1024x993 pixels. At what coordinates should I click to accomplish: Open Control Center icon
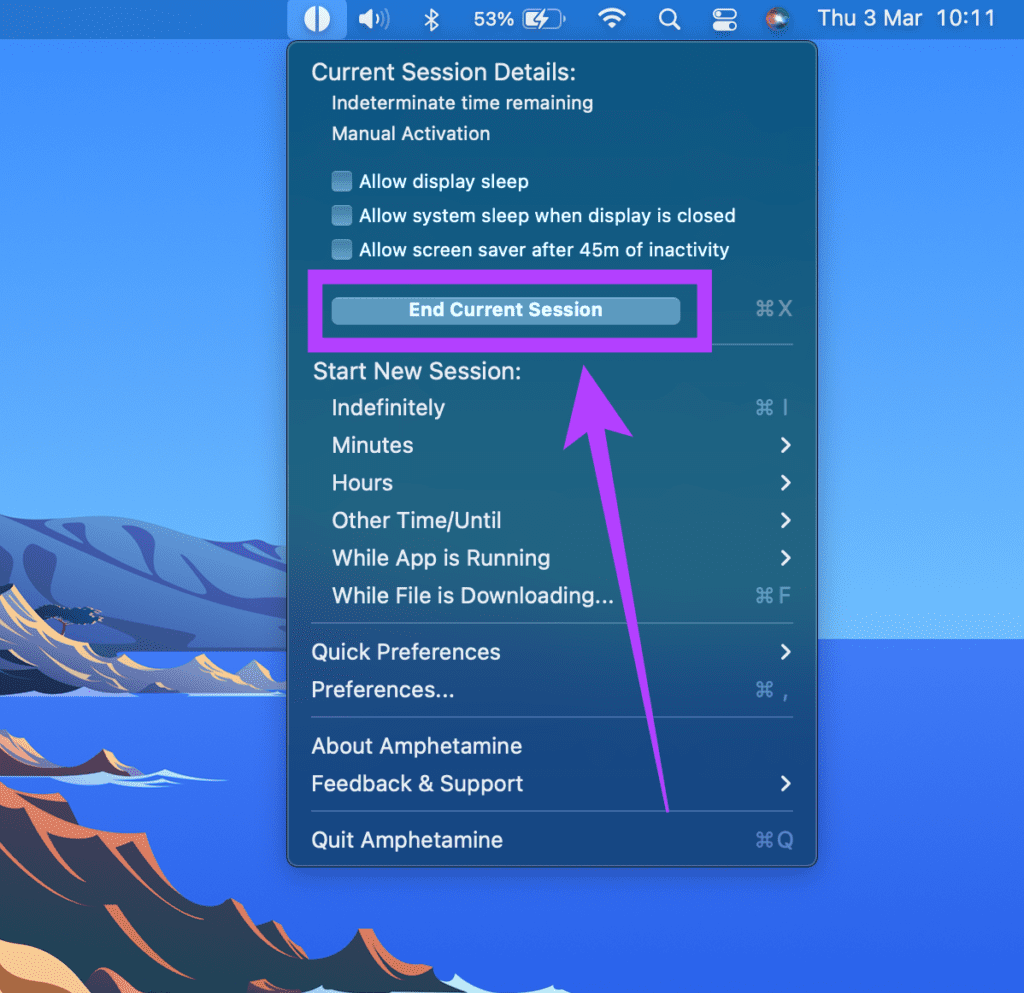[x=723, y=19]
